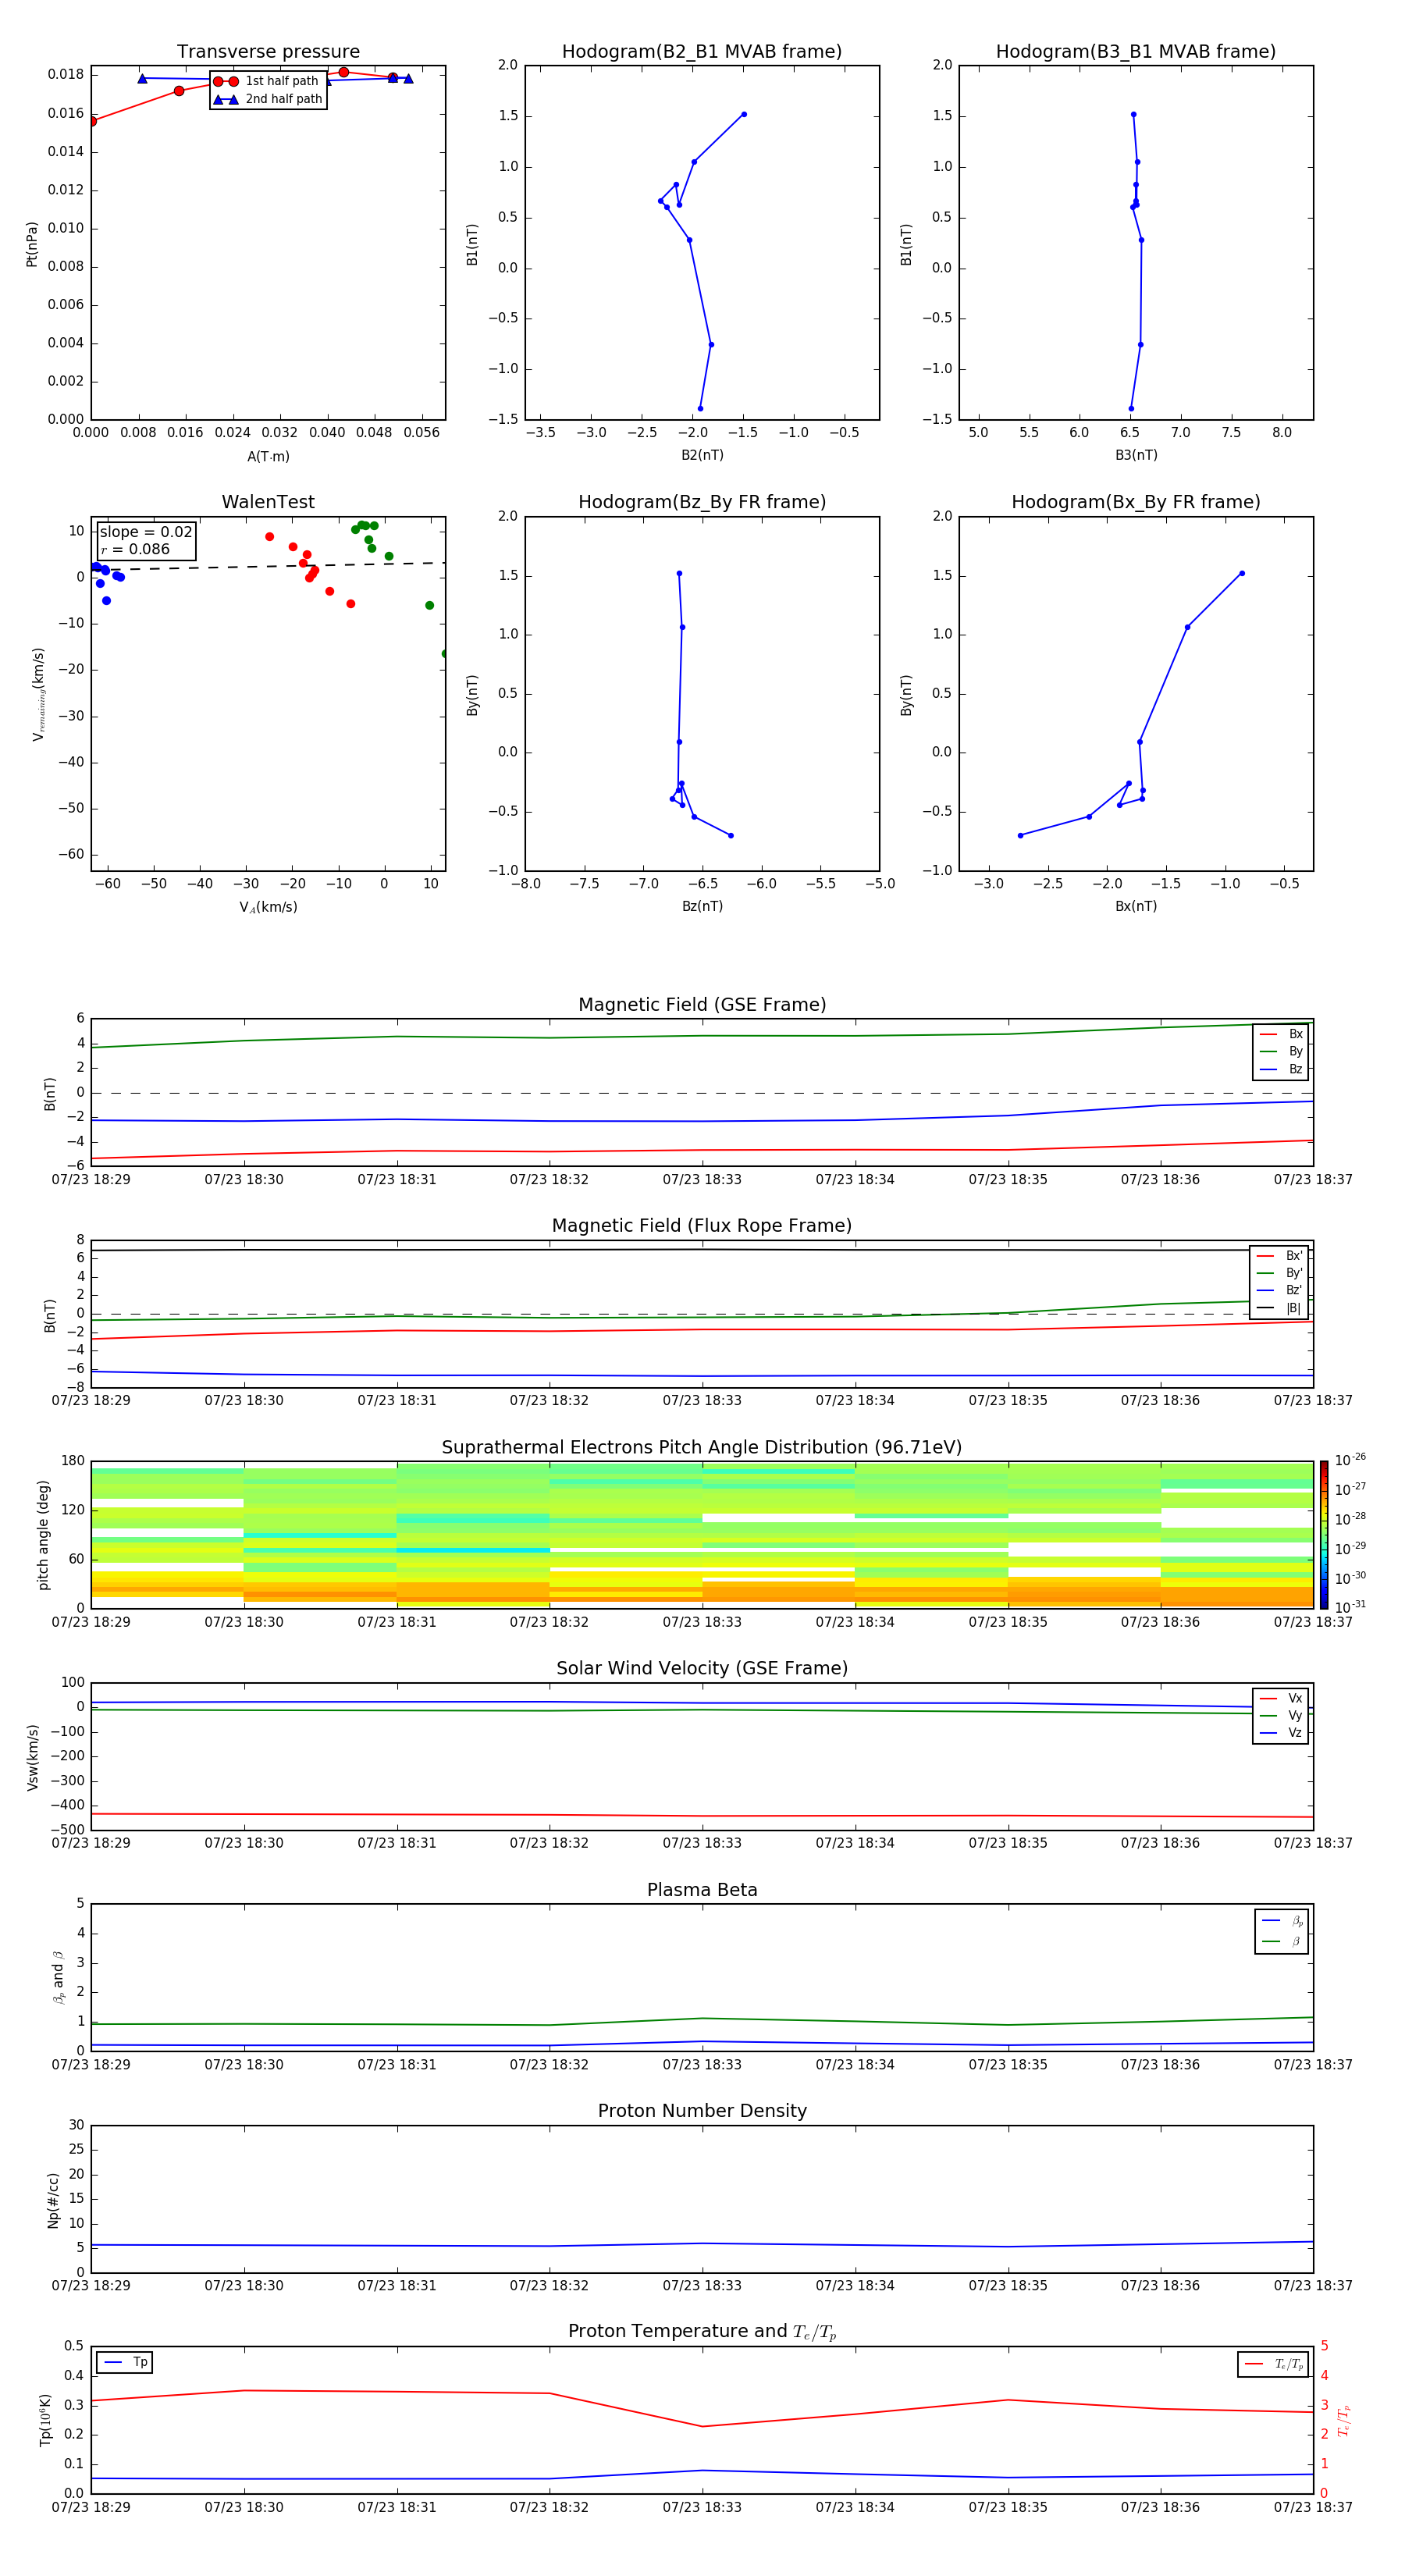Select the "slope = 0.02" annotation
The image size is (1405, 2576).
click(x=146, y=532)
